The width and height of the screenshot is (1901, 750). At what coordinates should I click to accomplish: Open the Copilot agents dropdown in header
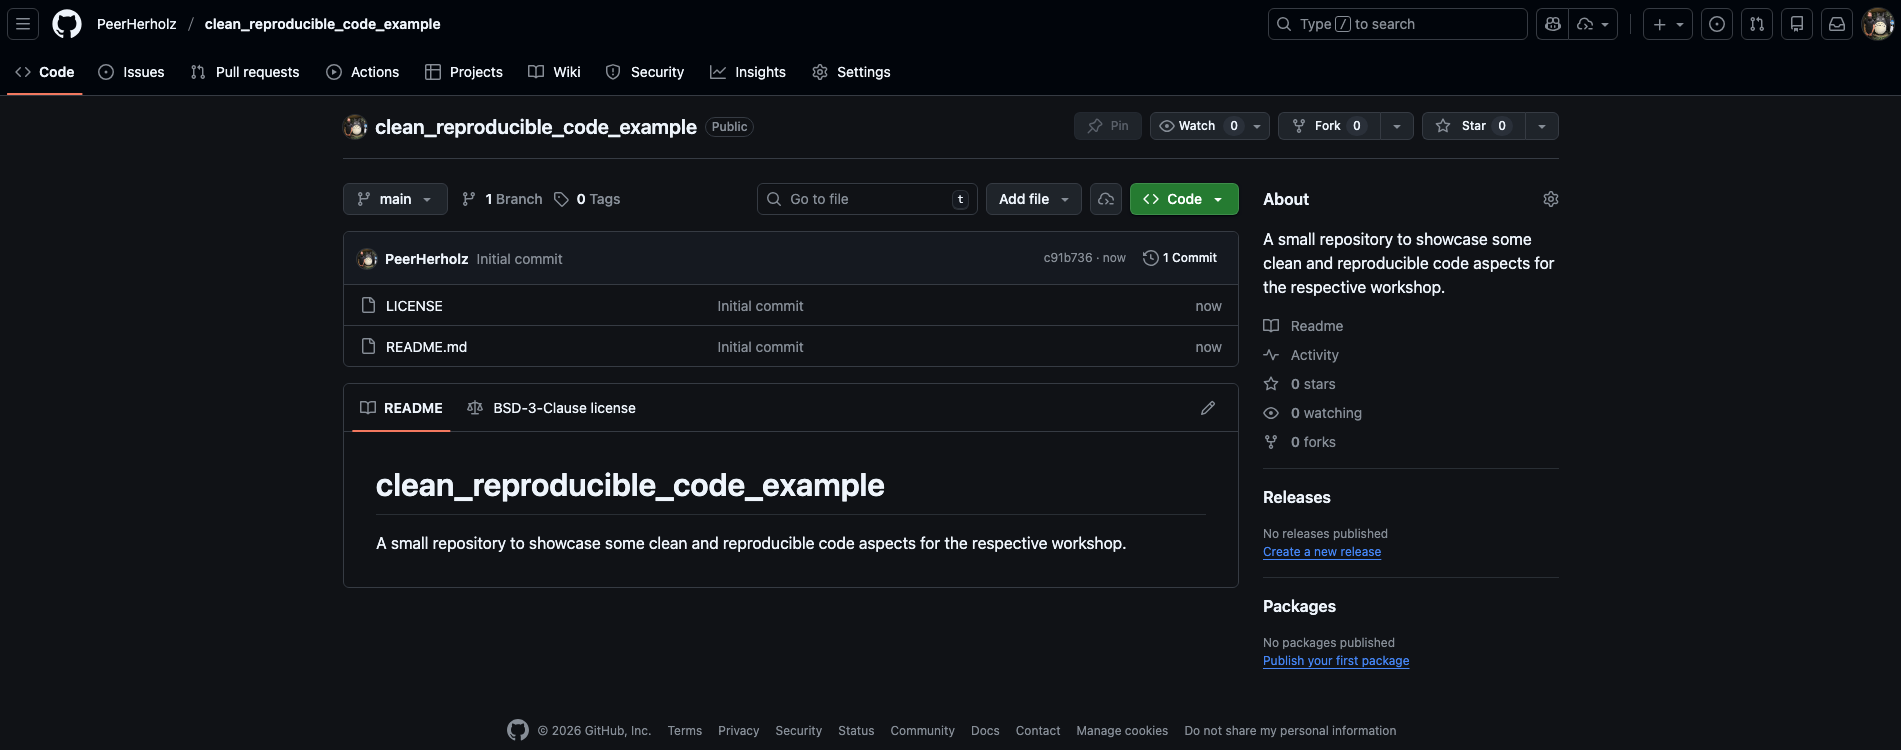[x=1593, y=24]
